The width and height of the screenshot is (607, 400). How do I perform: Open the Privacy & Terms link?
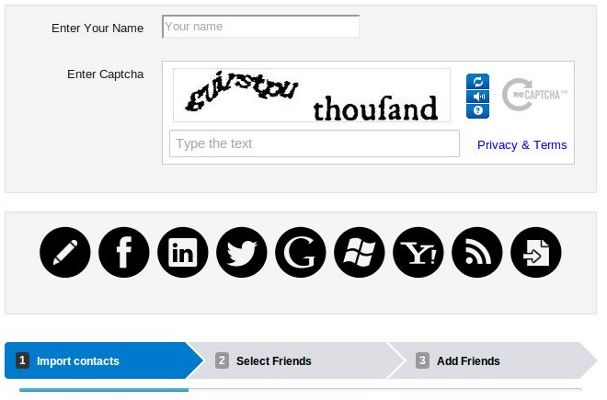522,145
